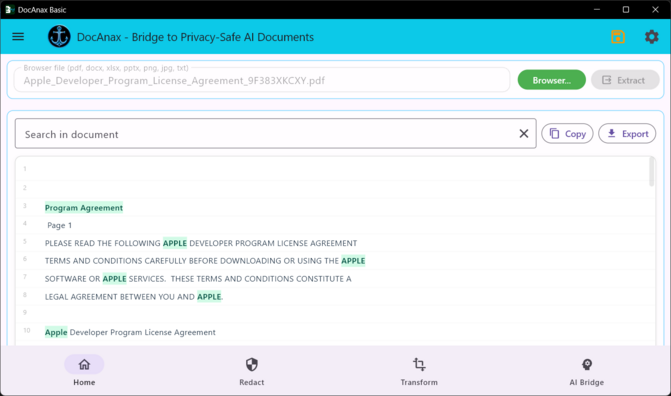
Task: Click line 'LEGAL AGREEMENT BETWEEN YOU AND APPLE'
Action: (x=134, y=297)
